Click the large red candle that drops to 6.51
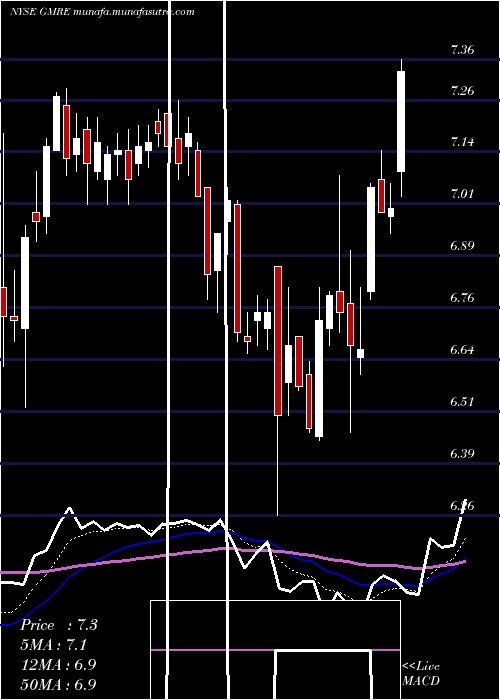Viewport: 500px width, 700px height. click(x=278, y=341)
